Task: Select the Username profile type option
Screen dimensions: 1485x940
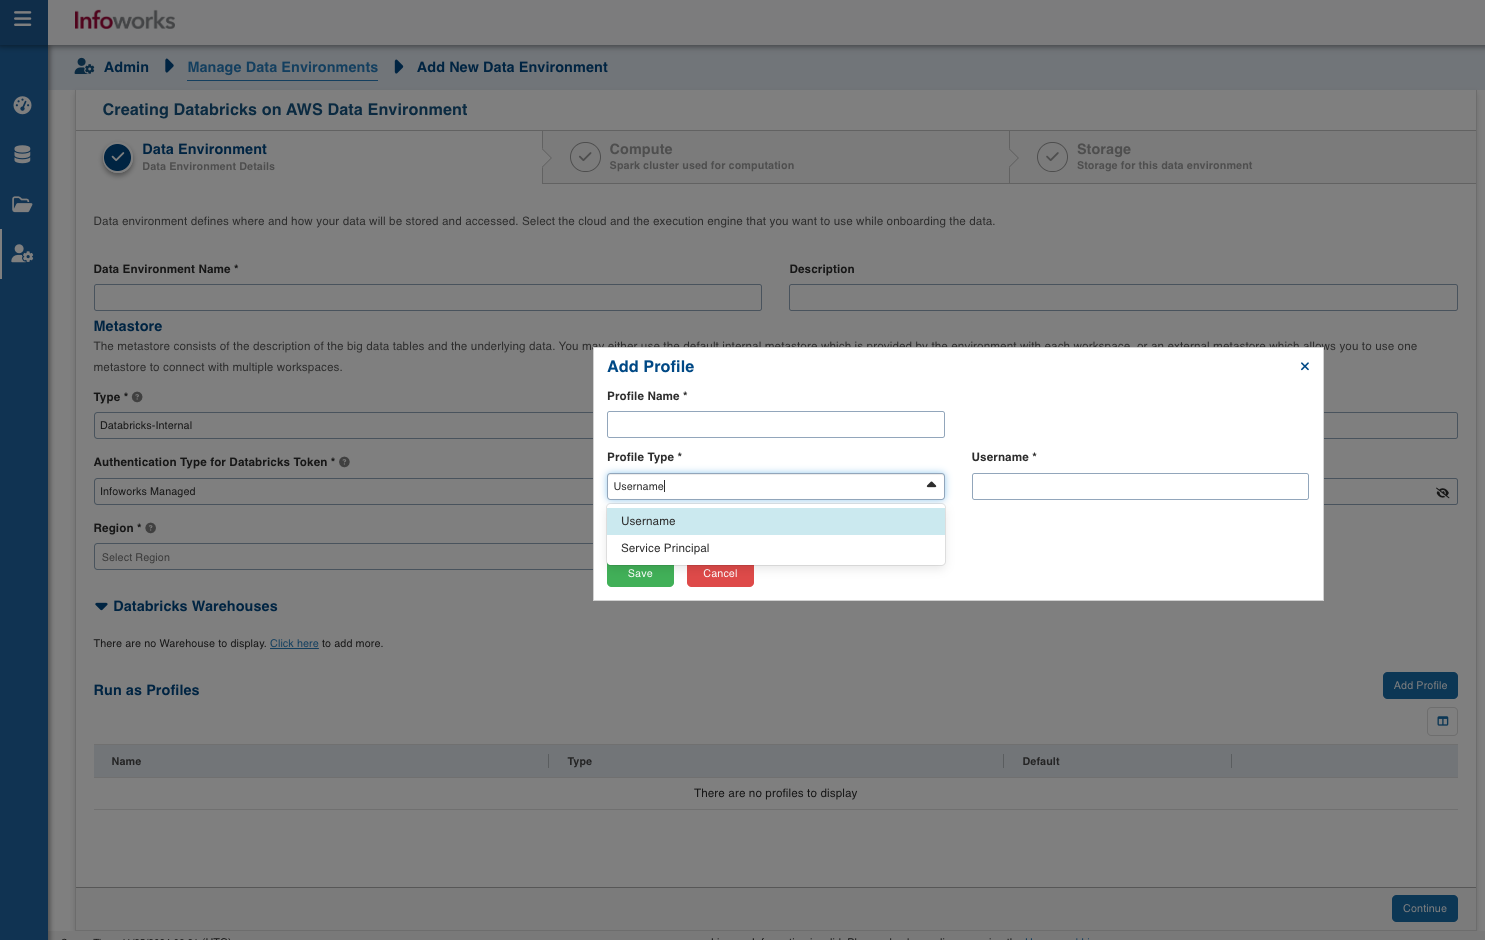Action: pyautogui.click(x=775, y=521)
